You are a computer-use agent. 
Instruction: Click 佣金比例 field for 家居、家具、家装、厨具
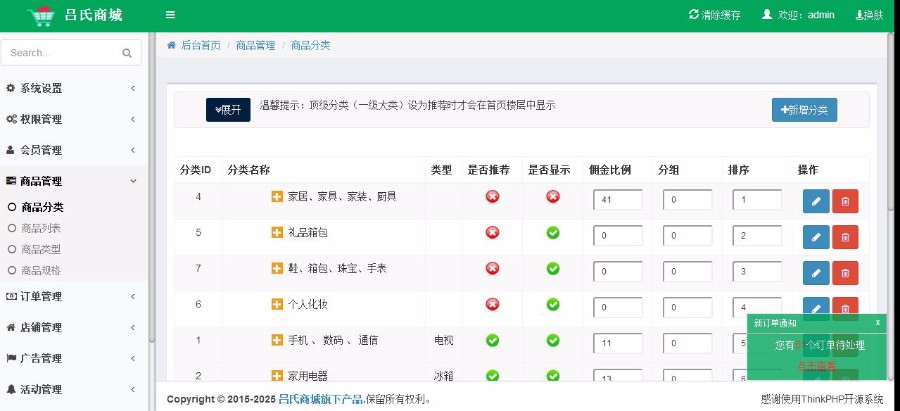point(618,200)
